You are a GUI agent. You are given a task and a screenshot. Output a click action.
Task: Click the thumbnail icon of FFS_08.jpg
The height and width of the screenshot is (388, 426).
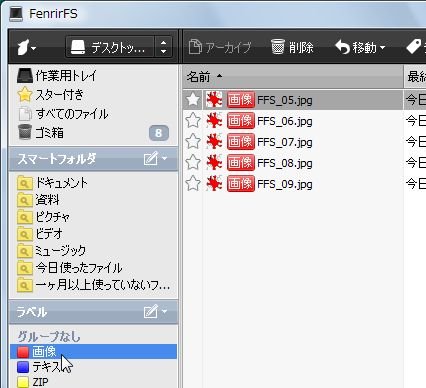pos(214,163)
